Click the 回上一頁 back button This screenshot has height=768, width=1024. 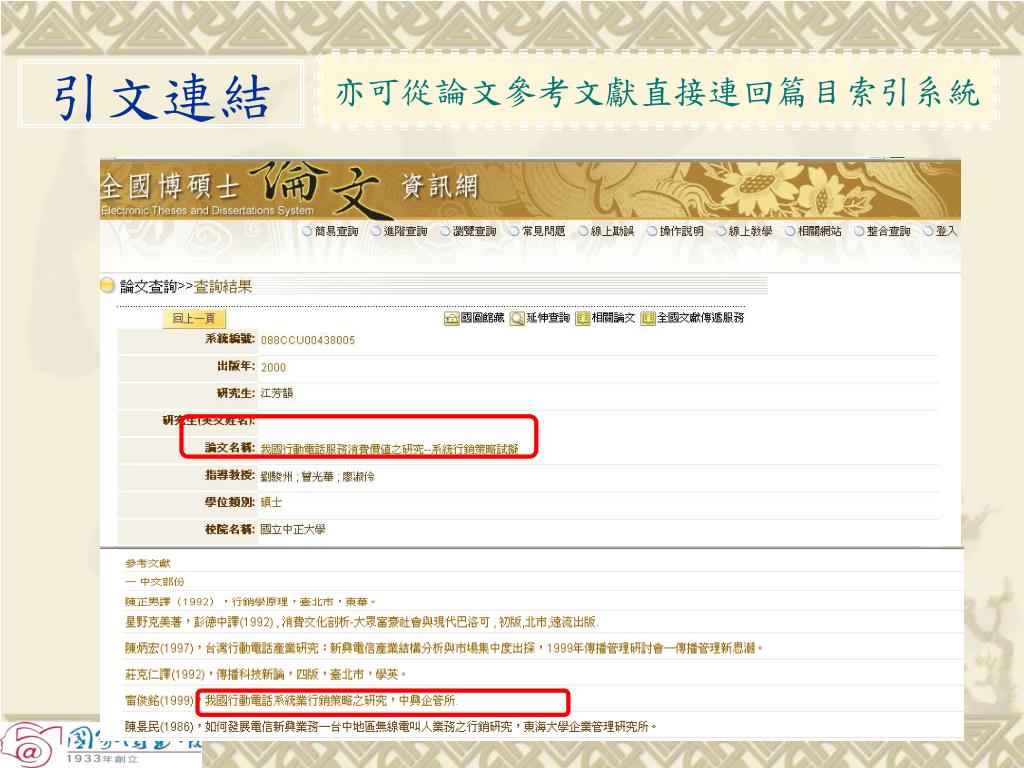coord(194,319)
